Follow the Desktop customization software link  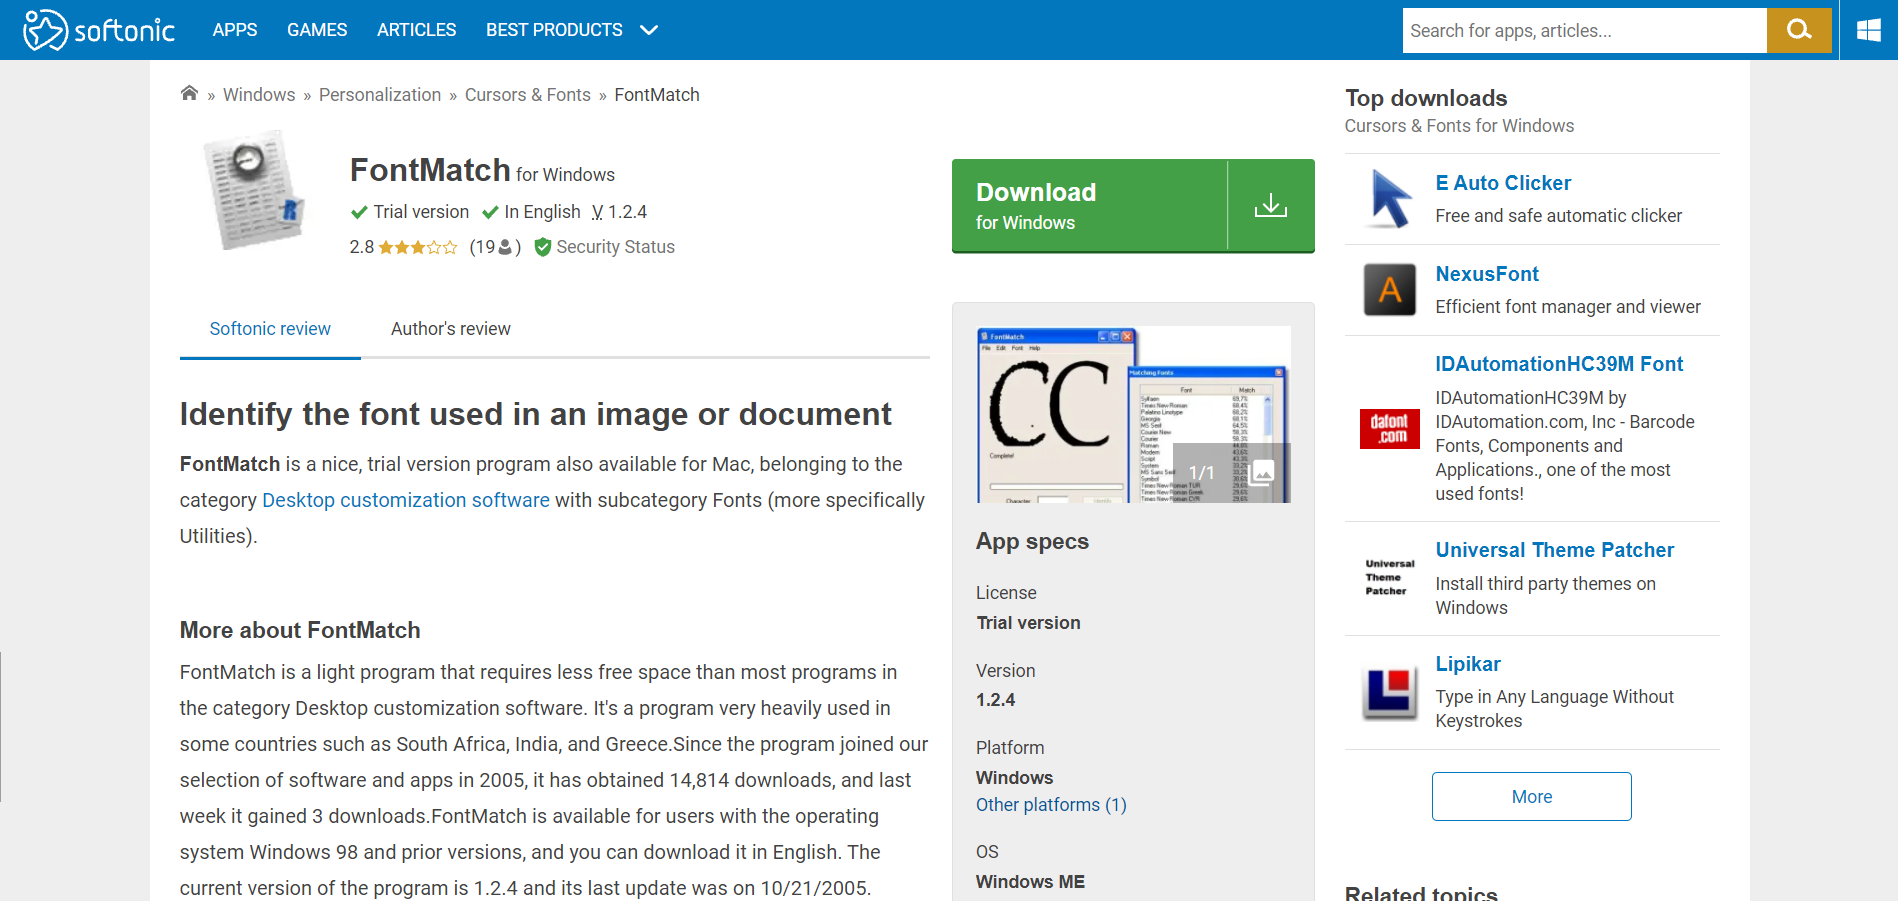coord(405,500)
